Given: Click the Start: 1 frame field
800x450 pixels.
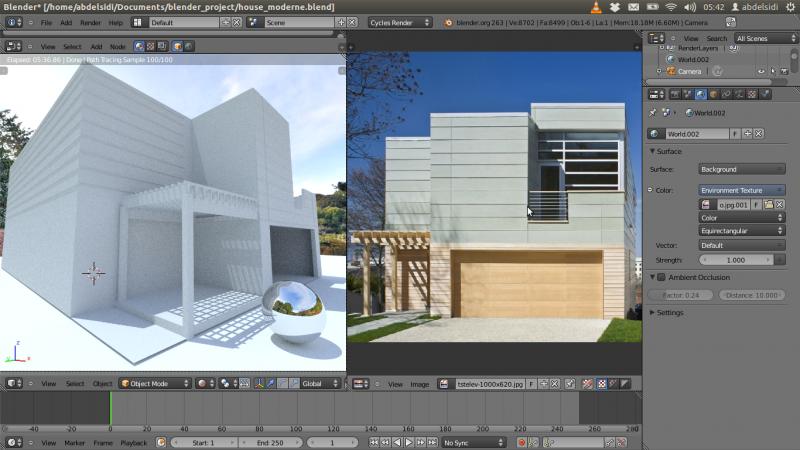Looking at the screenshot, I should point(204,443).
